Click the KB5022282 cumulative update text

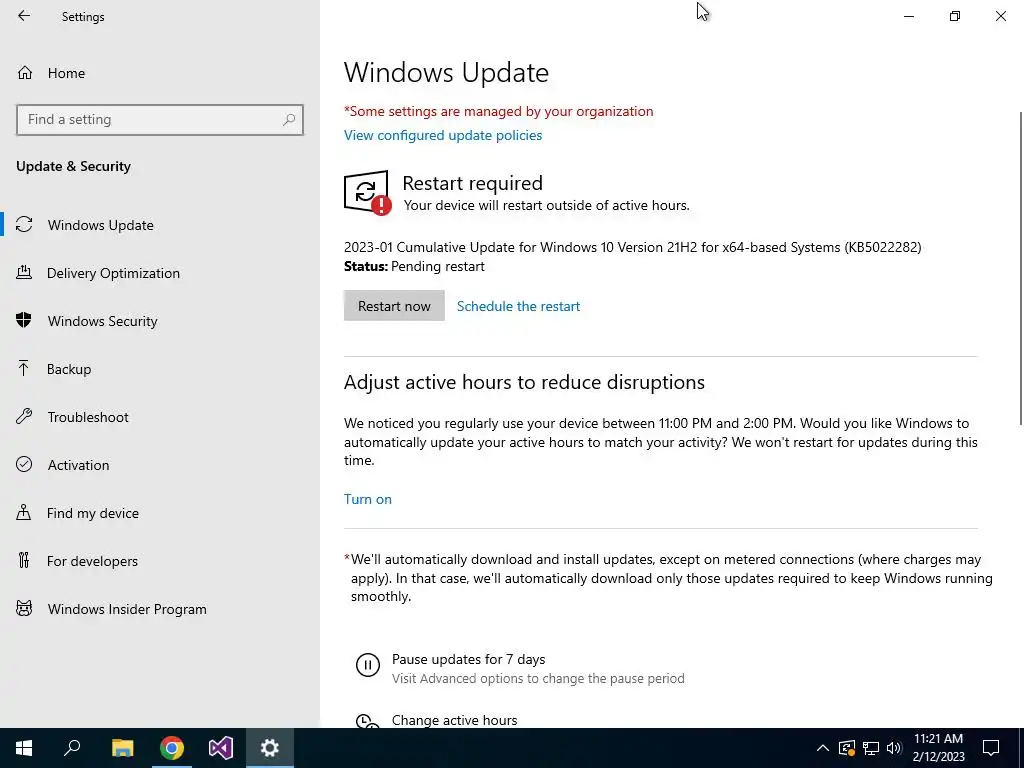coord(632,248)
